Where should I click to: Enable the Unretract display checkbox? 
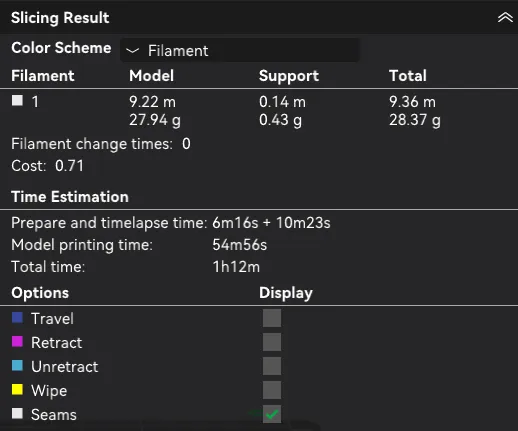[272, 366]
